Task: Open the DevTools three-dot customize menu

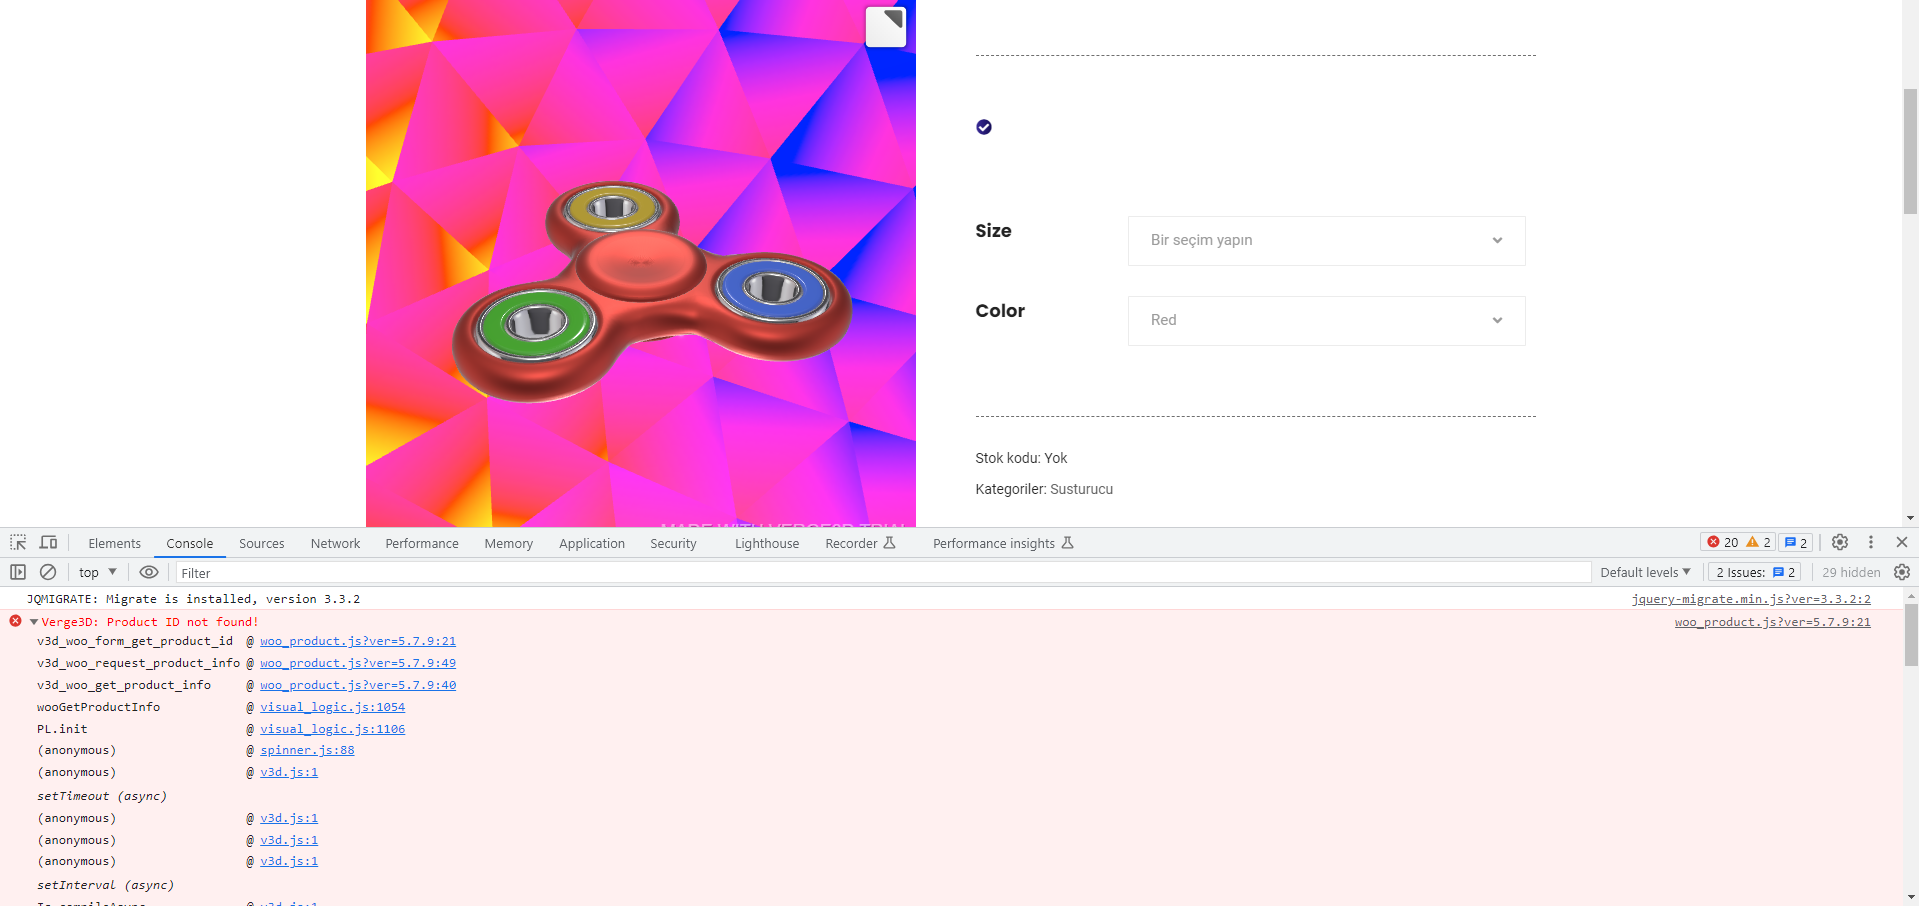Action: (1871, 542)
